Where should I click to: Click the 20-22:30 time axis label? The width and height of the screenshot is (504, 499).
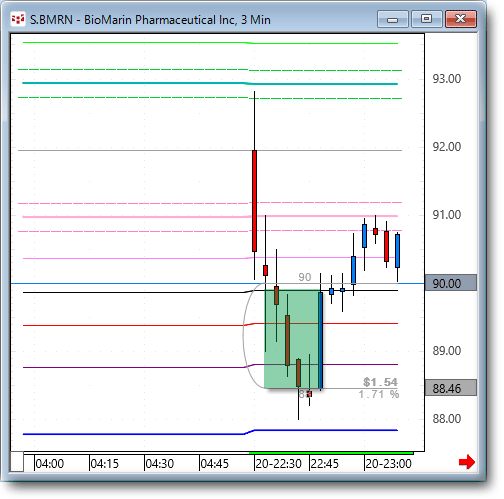[278, 464]
